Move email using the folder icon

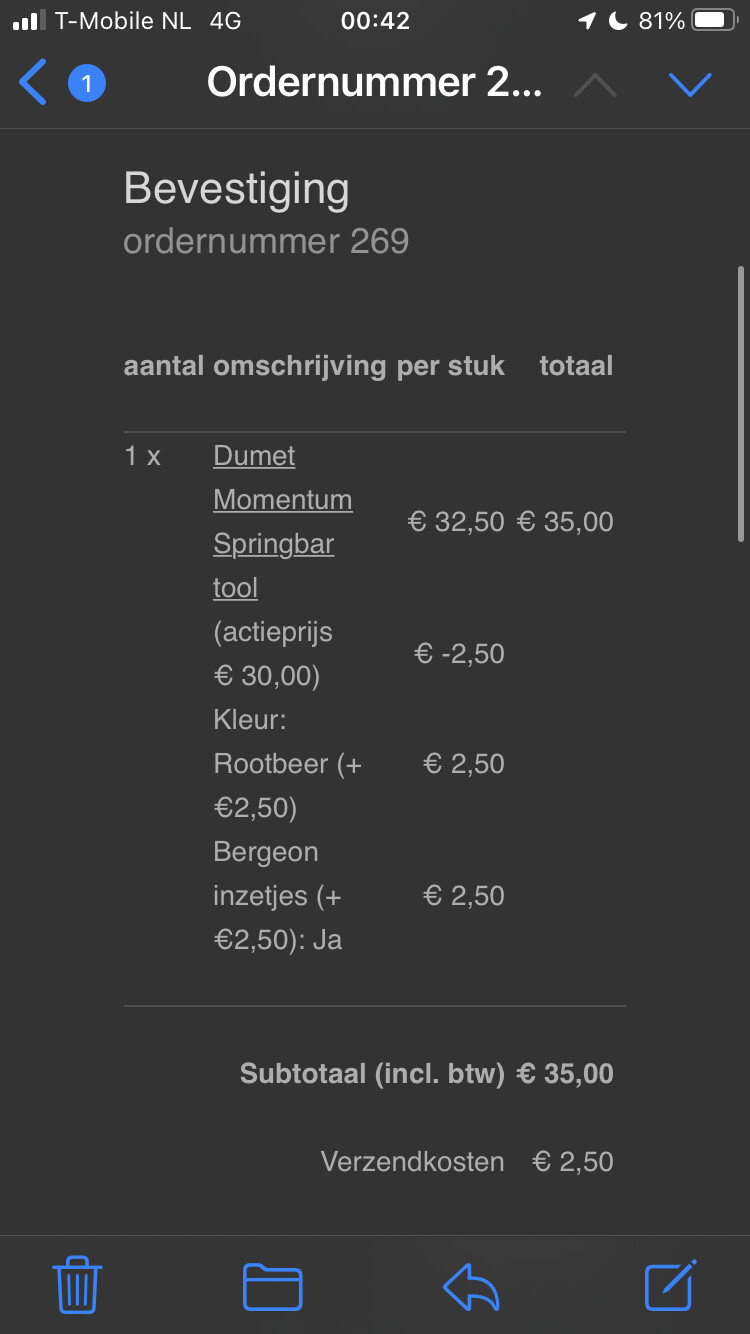coord(272,1286)
